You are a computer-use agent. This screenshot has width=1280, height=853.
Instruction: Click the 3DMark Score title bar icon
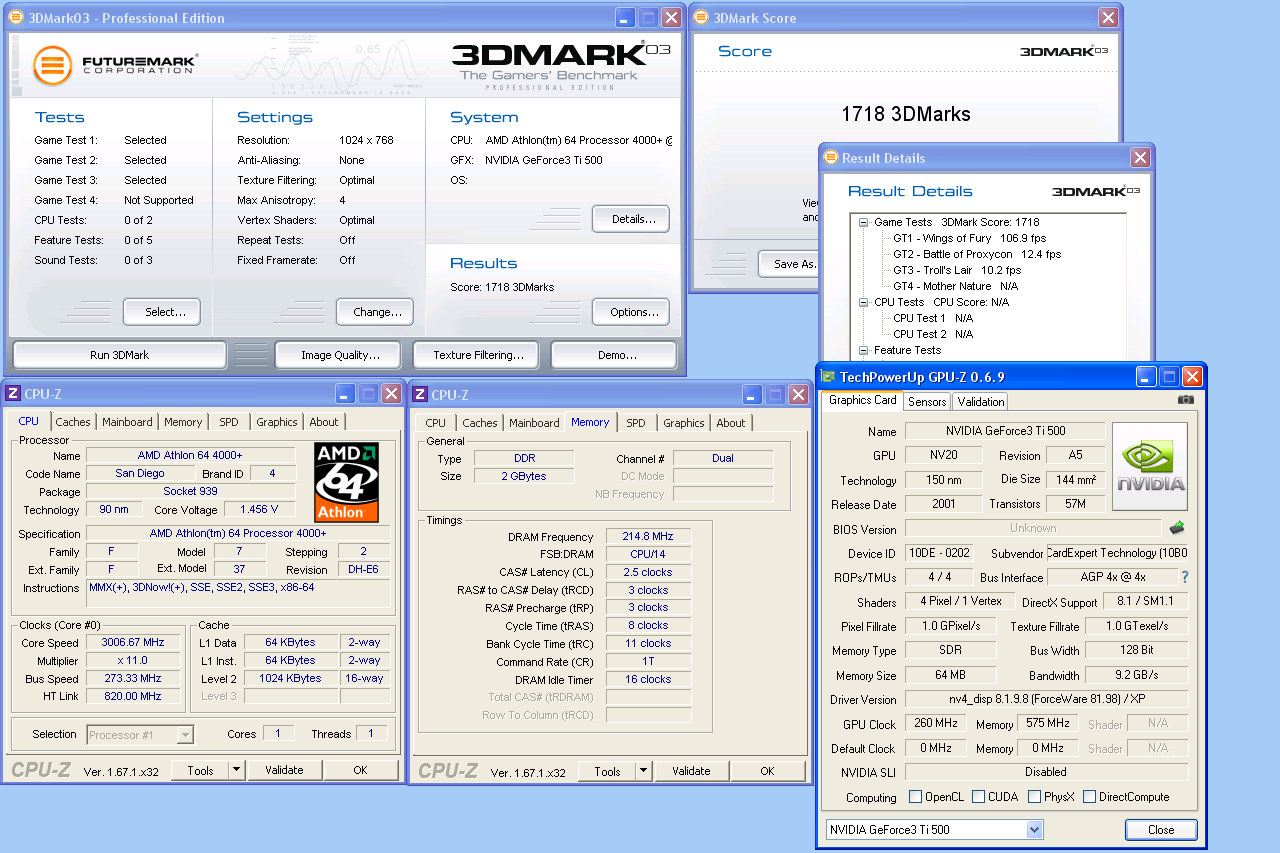click(x=700, y=18)
